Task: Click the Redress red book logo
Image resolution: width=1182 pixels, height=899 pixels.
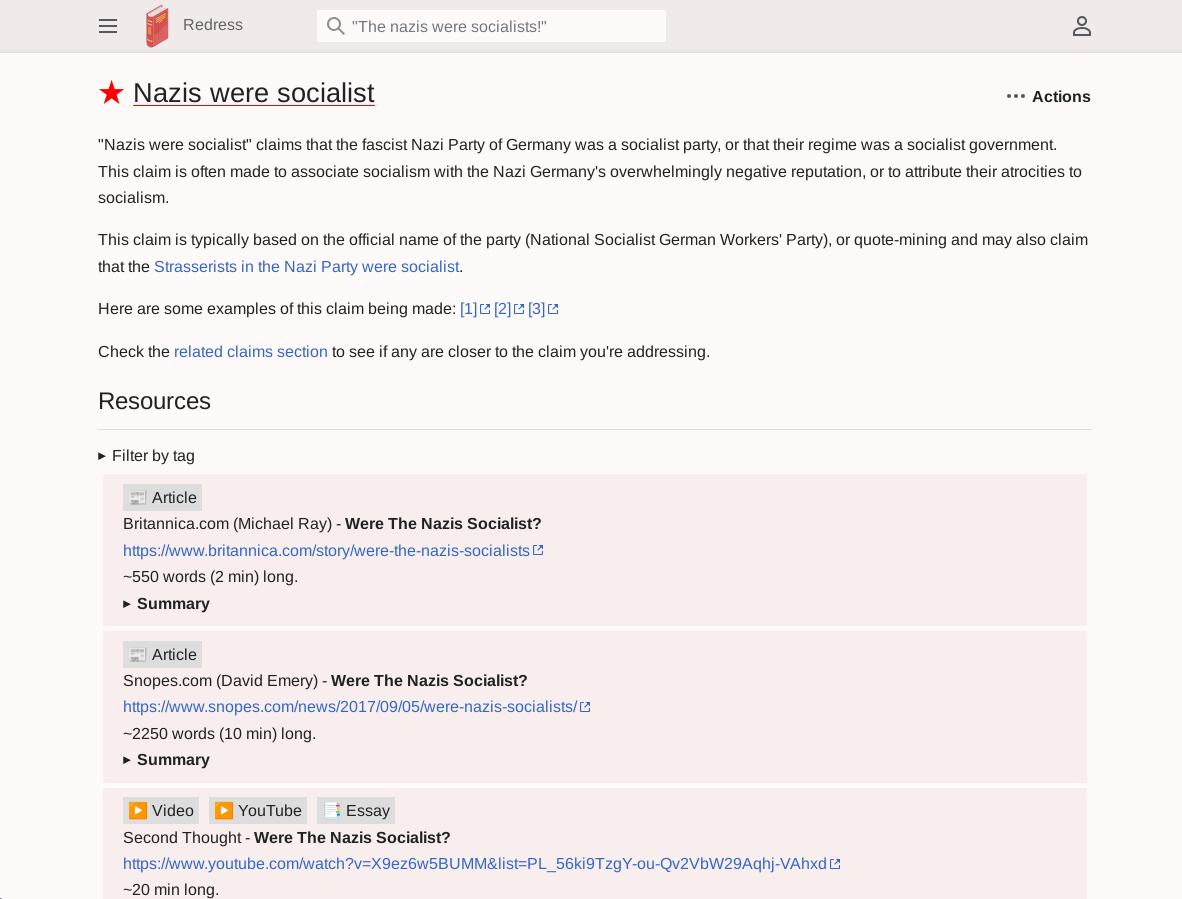Action: (157, 26)
